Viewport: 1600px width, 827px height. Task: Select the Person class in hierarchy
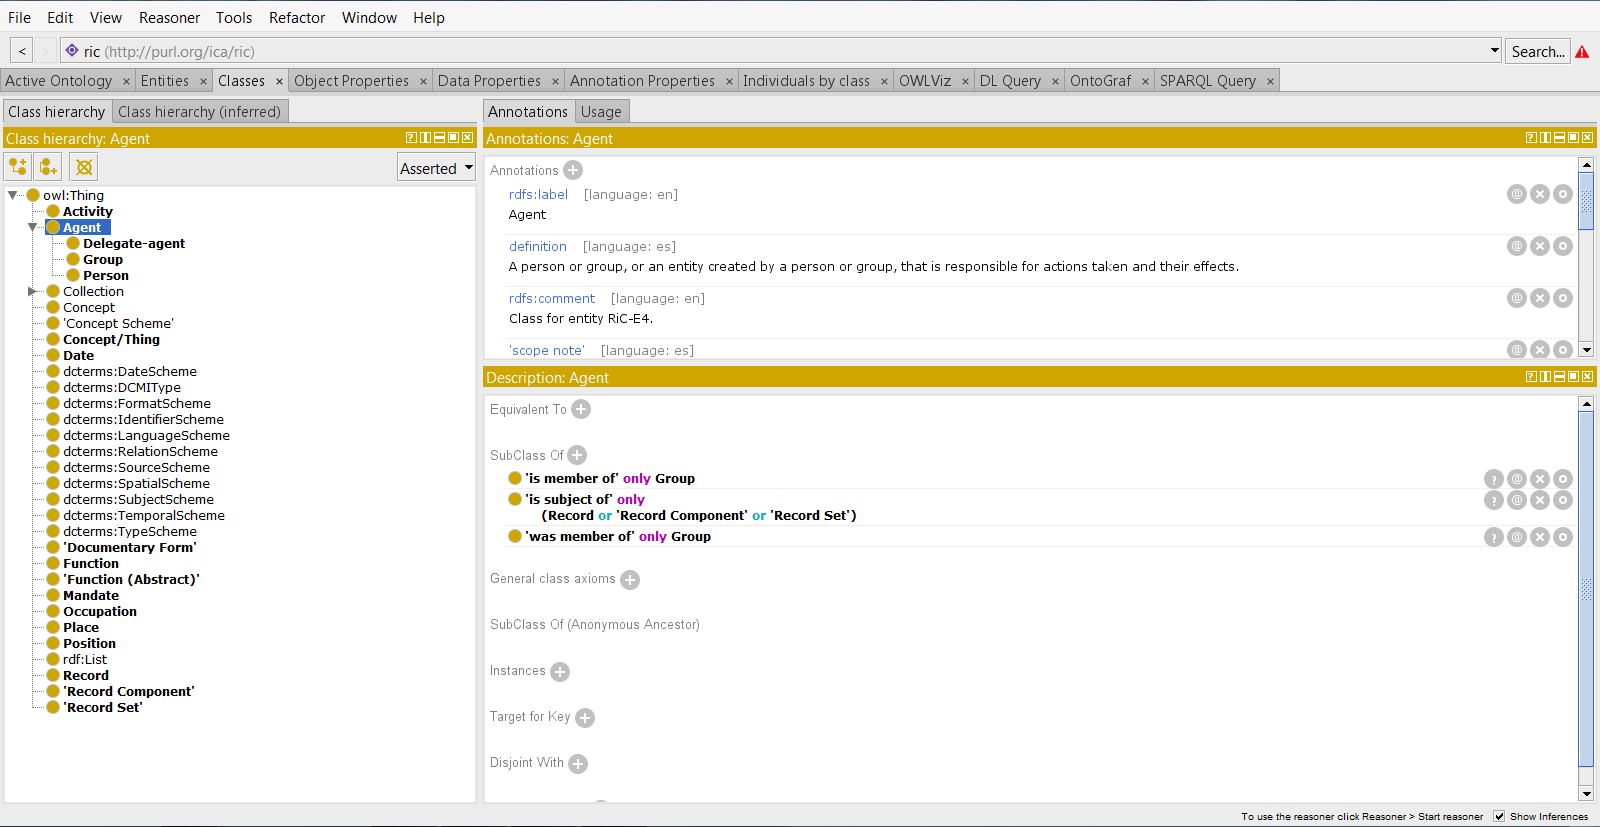tap(105, 276)
